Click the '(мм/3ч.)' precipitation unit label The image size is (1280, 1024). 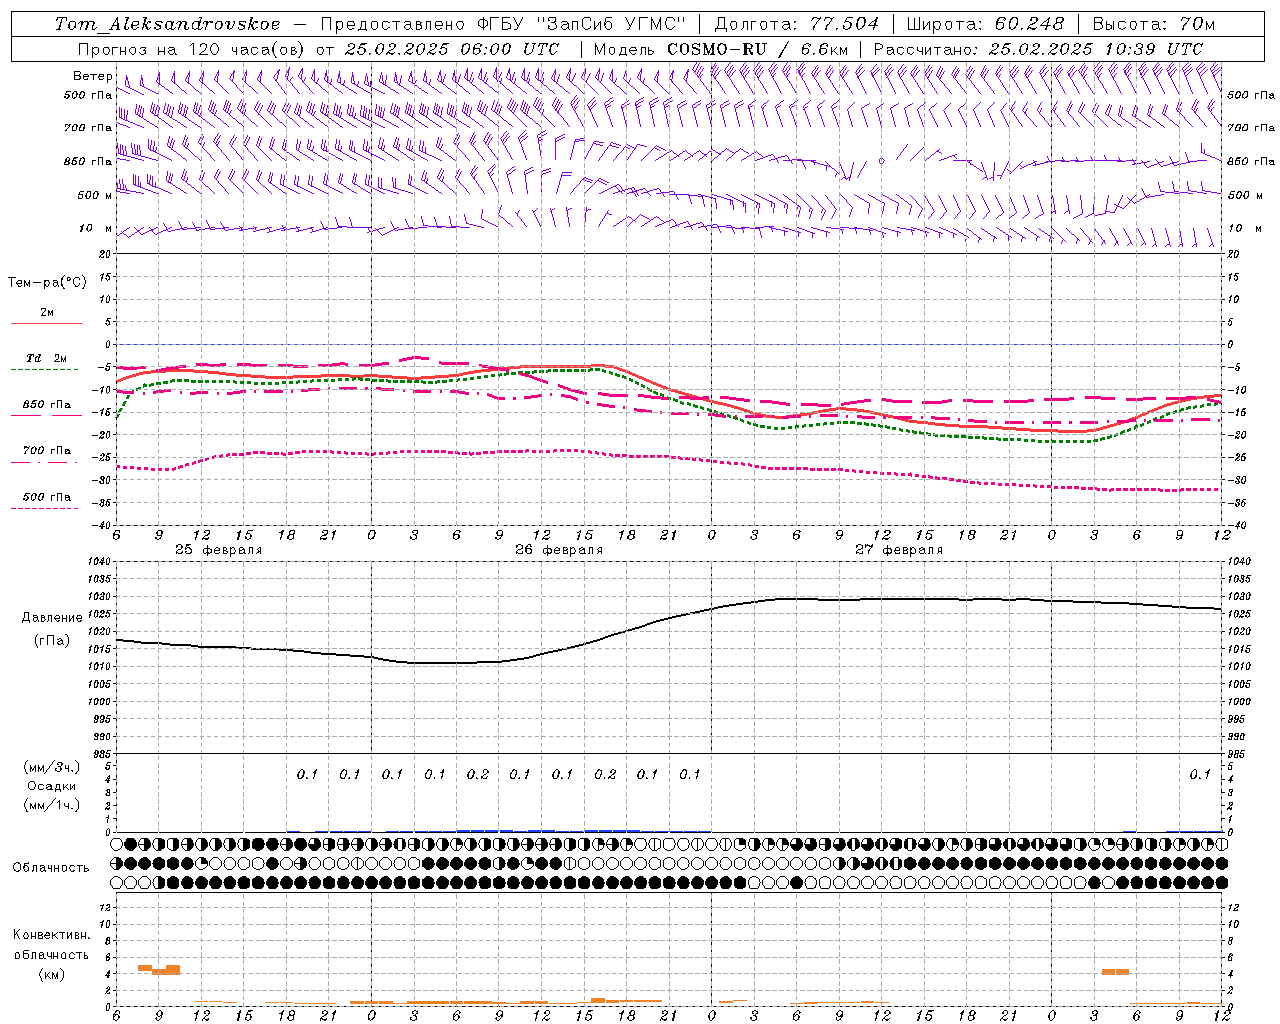click(51, 767)
